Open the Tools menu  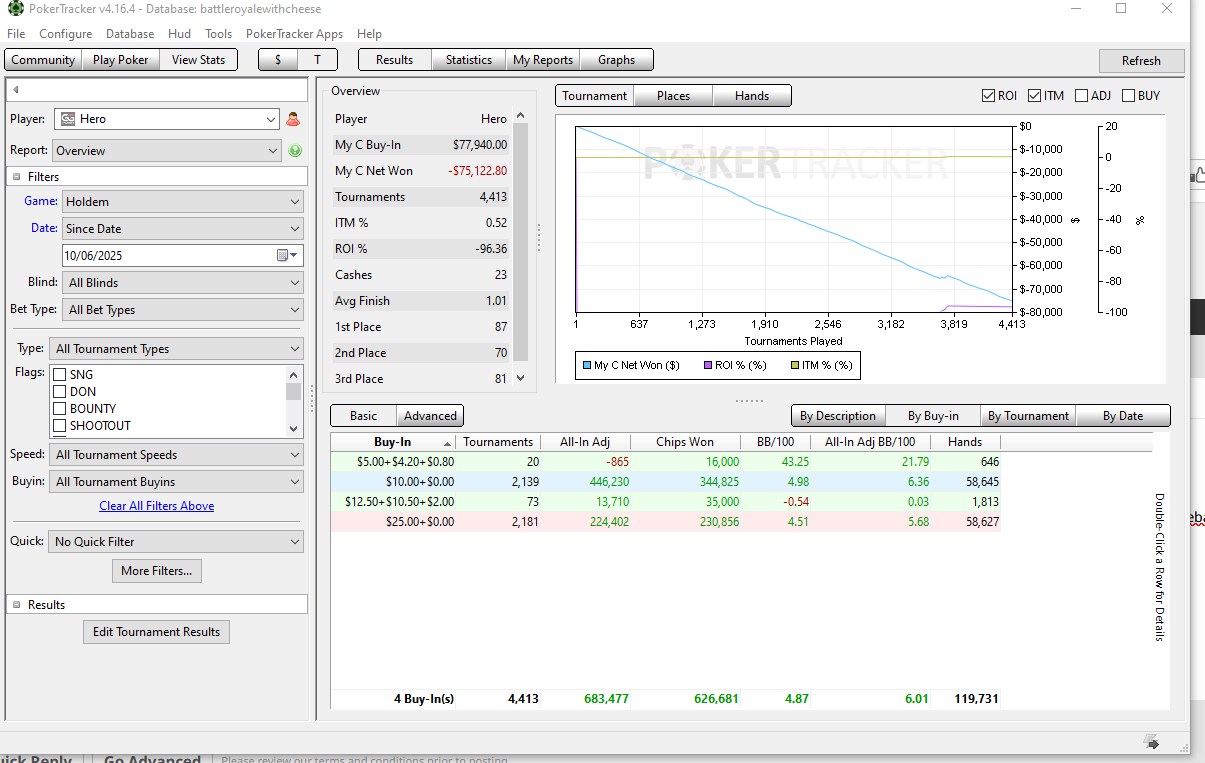(x=218, y=34)
